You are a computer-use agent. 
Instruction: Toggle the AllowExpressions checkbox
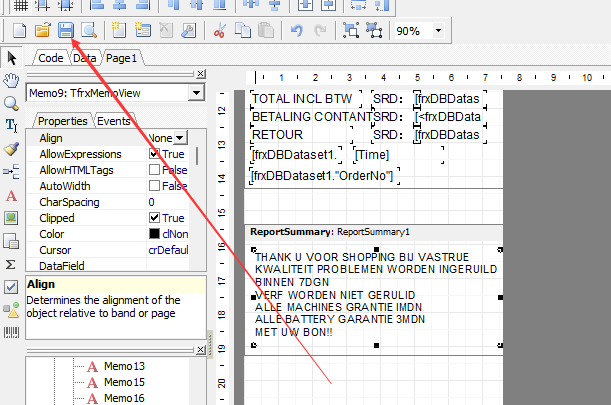(x=154, y=154)
